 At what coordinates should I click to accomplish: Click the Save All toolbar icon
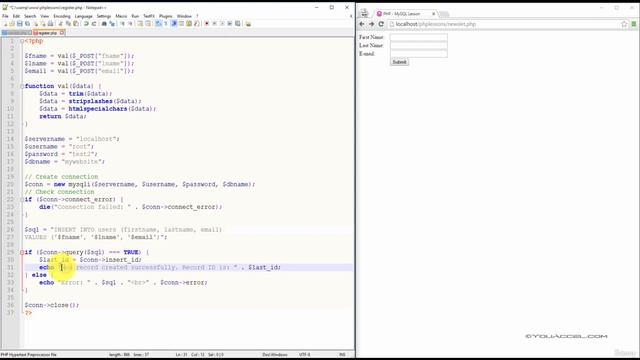pos(27,24)
